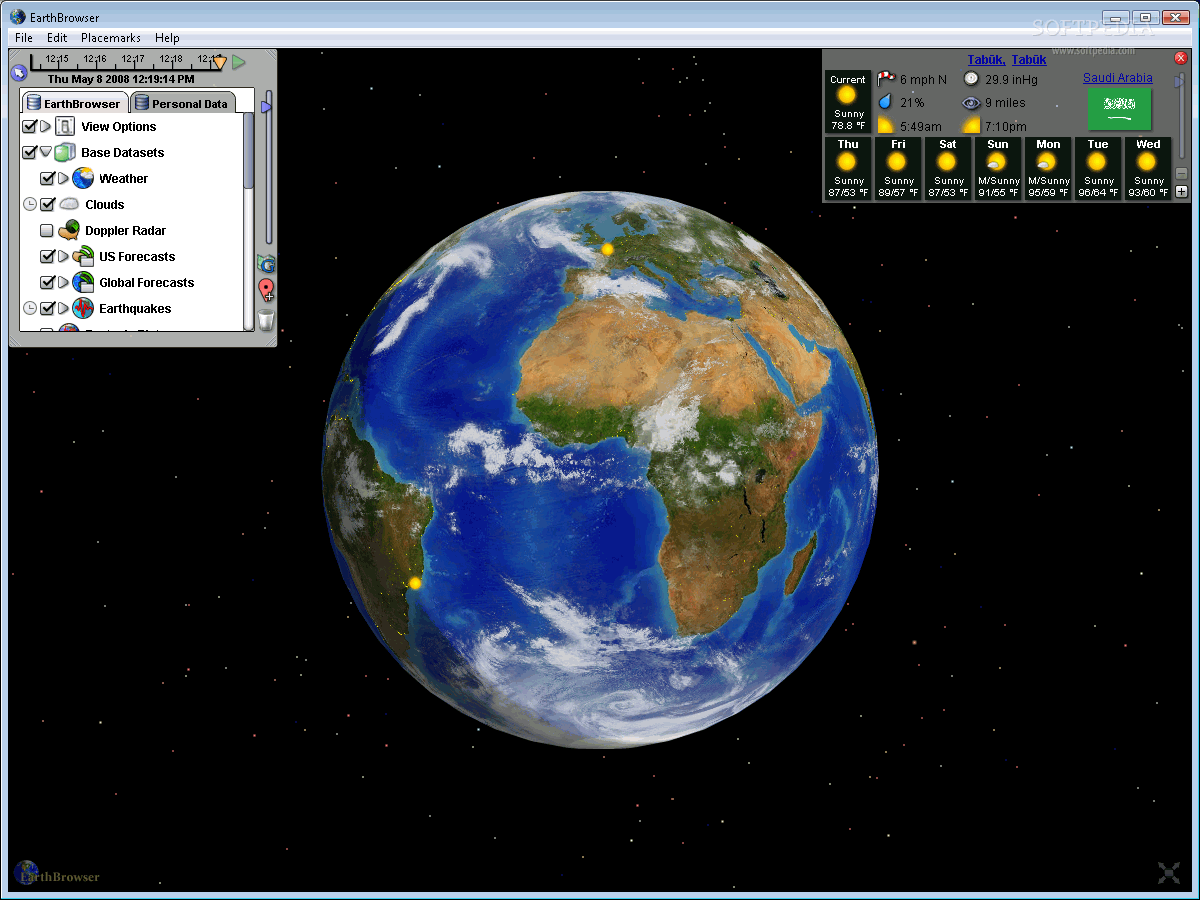Click the clock icon beside Clouds
The width and height of the screenshot is (1200, 900).
tap(30, 204)
